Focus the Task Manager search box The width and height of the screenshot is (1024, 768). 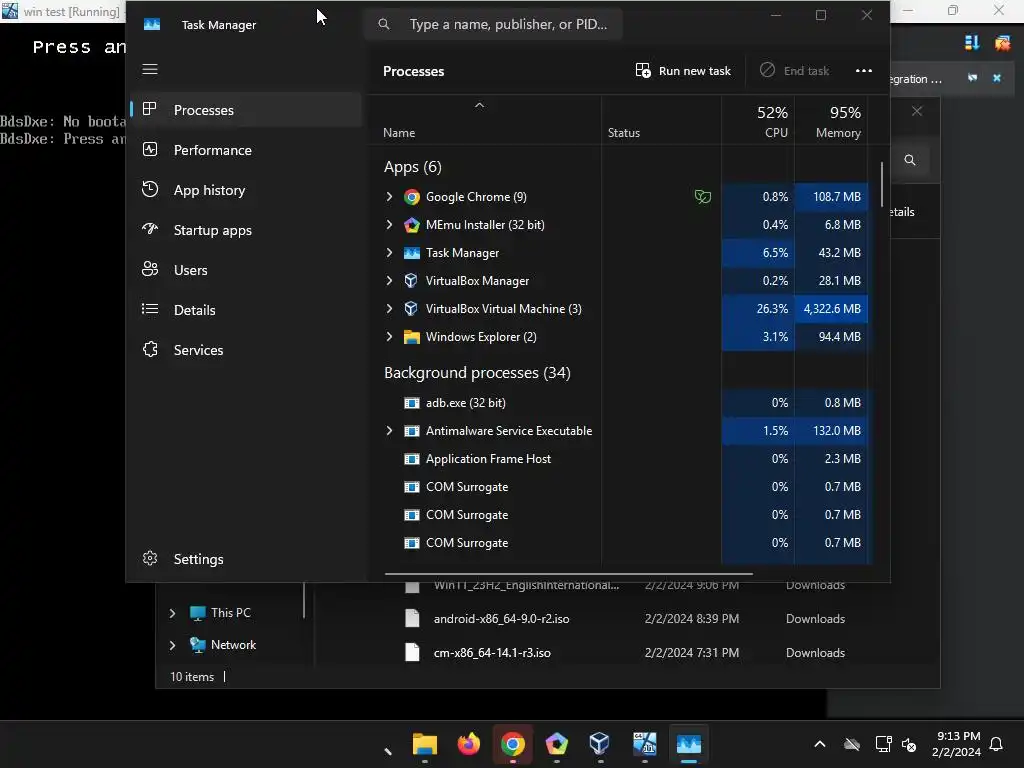[x=493, y=24]
